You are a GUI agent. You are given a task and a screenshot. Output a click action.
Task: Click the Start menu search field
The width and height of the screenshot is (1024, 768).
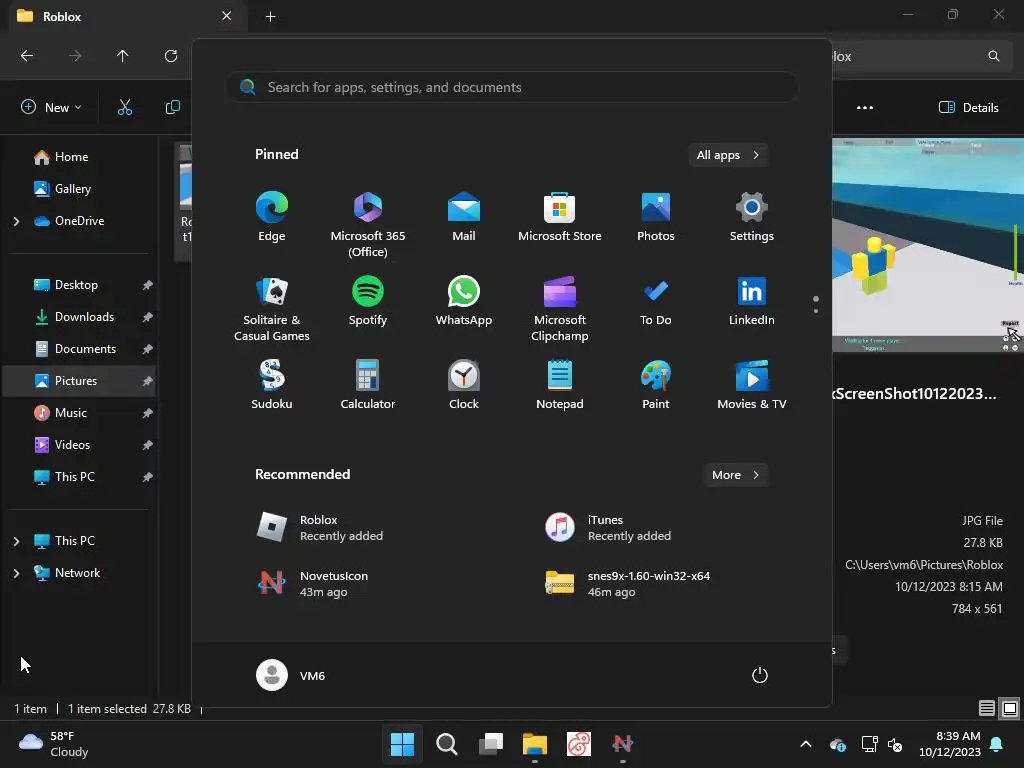512,87
